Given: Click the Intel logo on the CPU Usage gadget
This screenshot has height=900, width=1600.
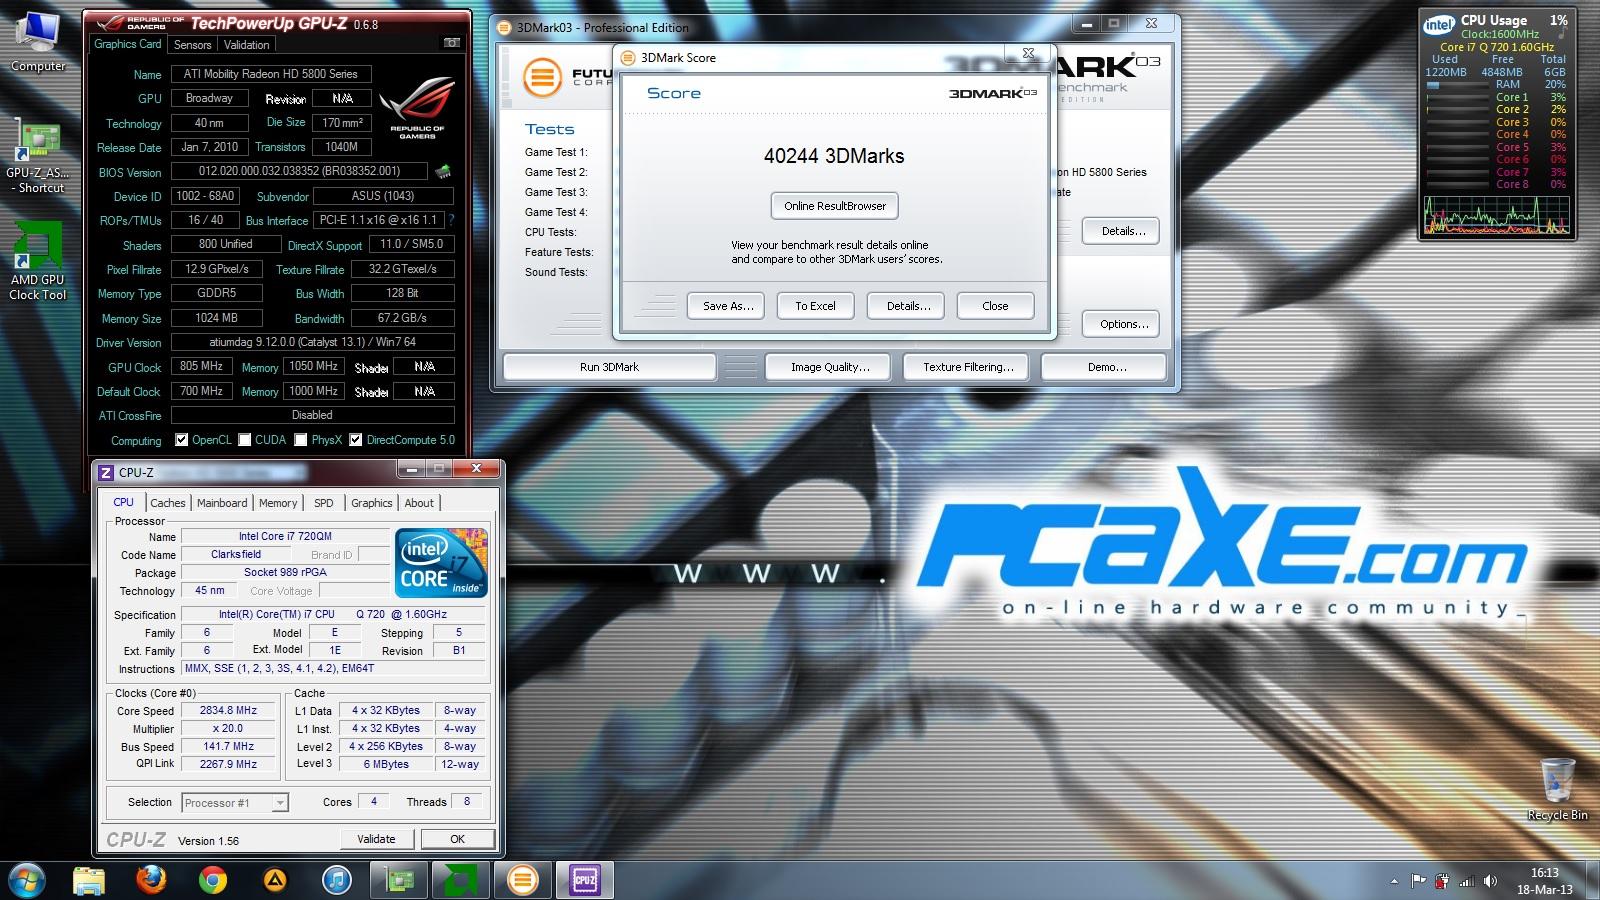Looking at the screenshot, I should click(1439, 25).
